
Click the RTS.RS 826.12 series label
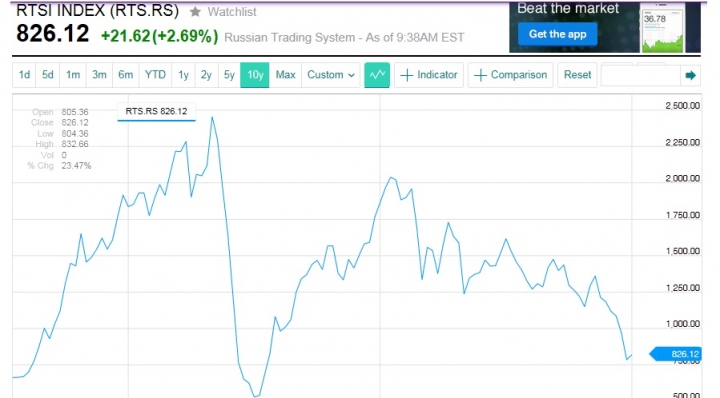156,111
